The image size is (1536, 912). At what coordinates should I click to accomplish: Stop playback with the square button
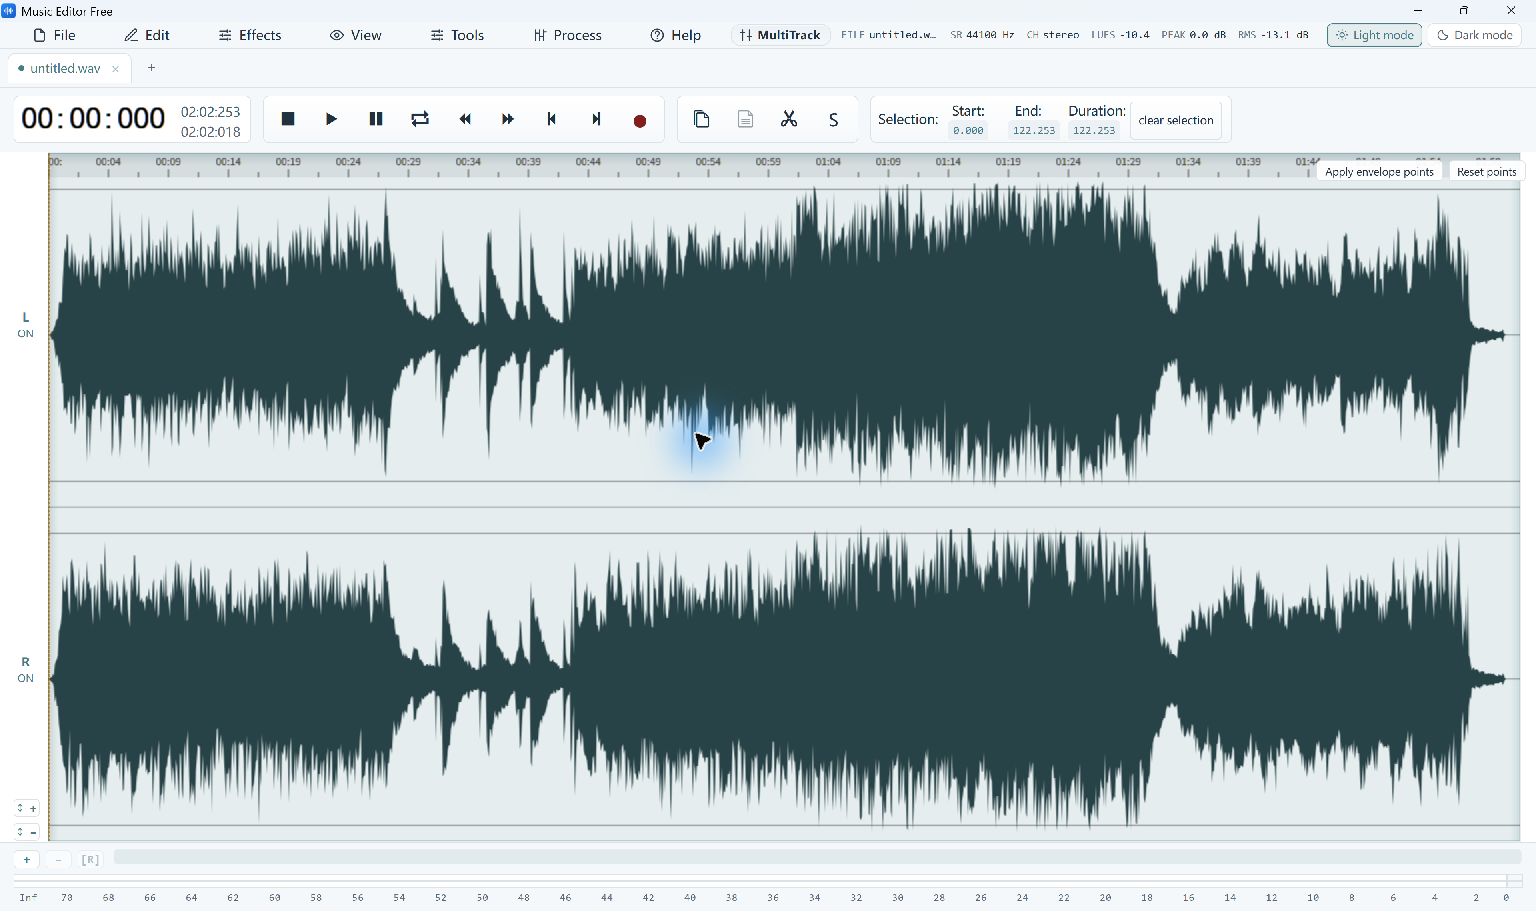[288, 119]
